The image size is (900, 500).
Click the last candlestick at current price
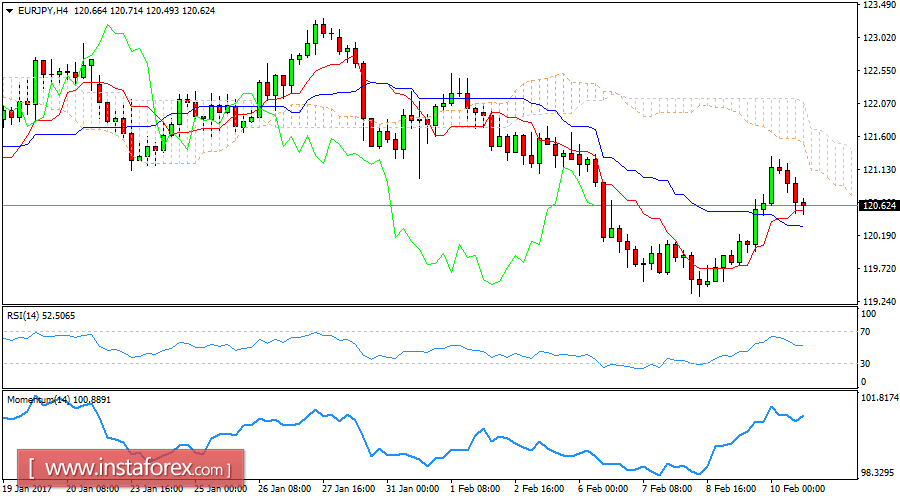[x=803, y=204]
